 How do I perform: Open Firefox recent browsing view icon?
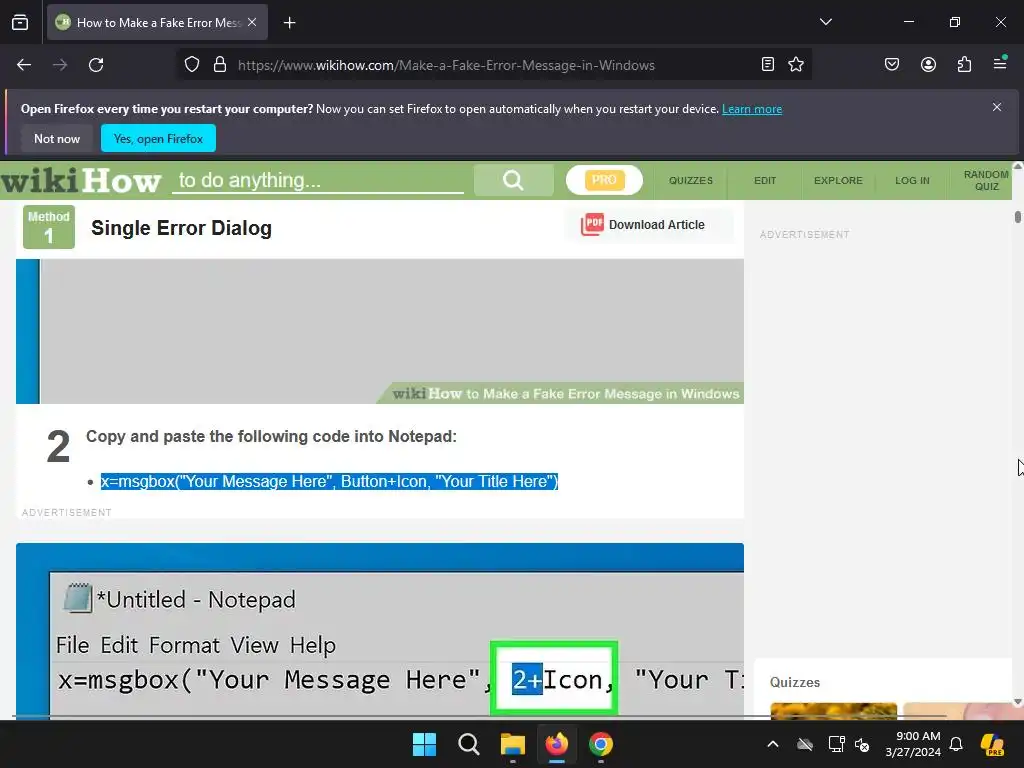[20, 22]
